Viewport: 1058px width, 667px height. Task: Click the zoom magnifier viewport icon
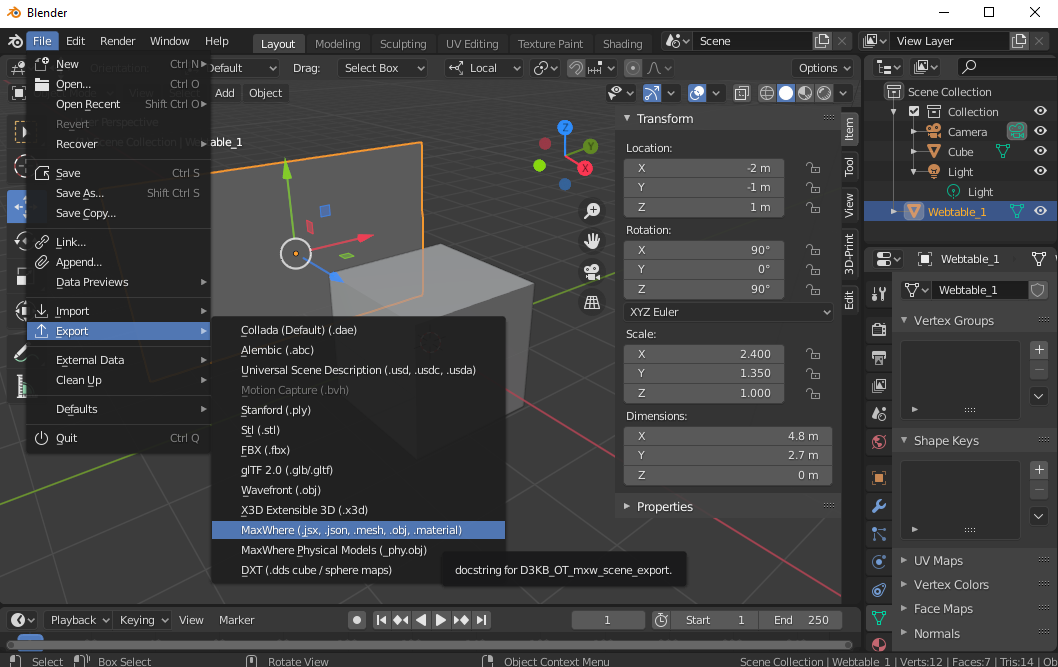592,210
